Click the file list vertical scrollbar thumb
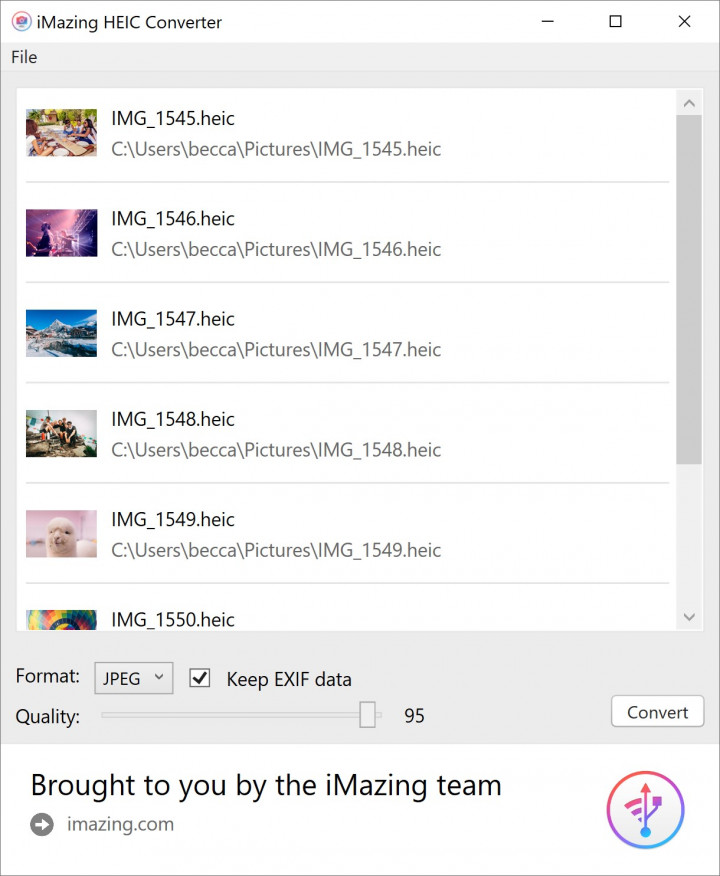720x876 pixels. coord(688,290)
